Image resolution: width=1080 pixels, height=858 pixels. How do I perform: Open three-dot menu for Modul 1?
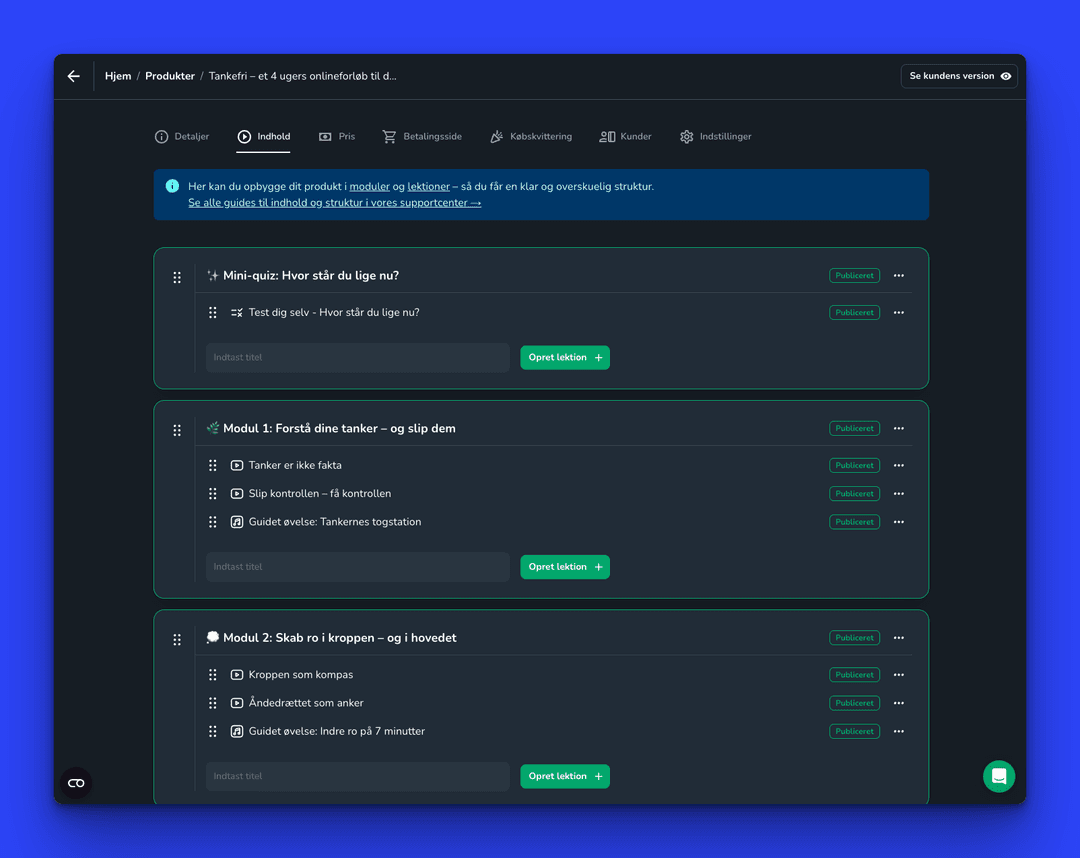(899, 429)
